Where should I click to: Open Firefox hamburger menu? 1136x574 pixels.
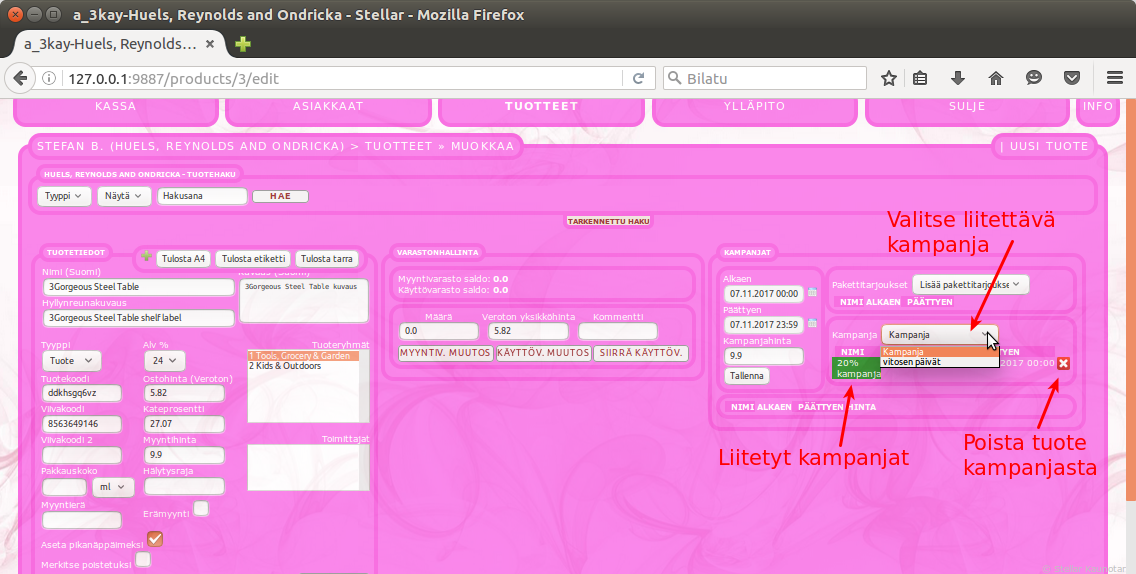pyautogui.click(x=1115, y=78)
